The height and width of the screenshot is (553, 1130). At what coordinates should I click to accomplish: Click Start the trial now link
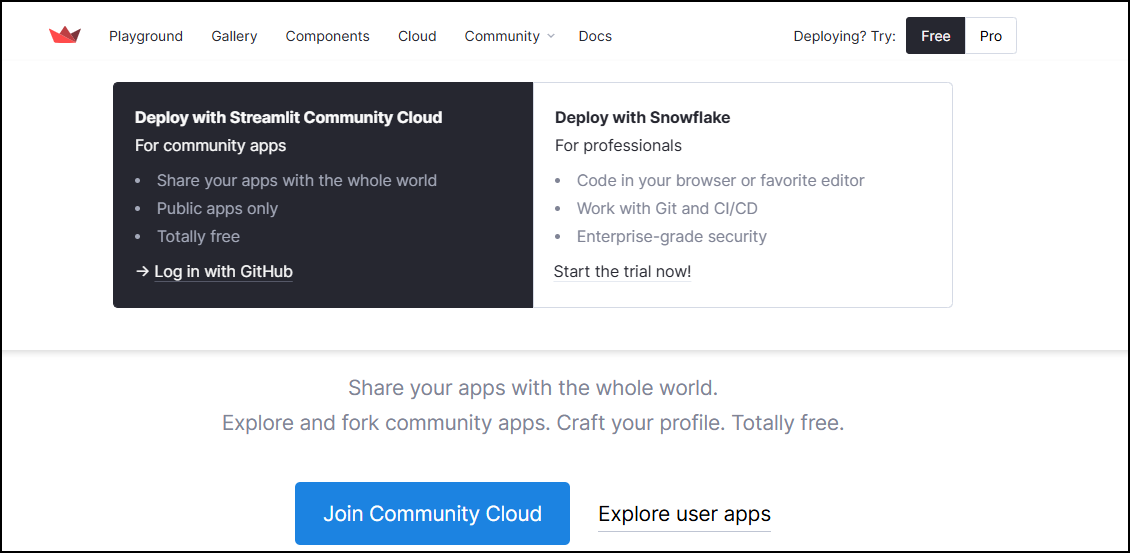click(x=622, y=271)
